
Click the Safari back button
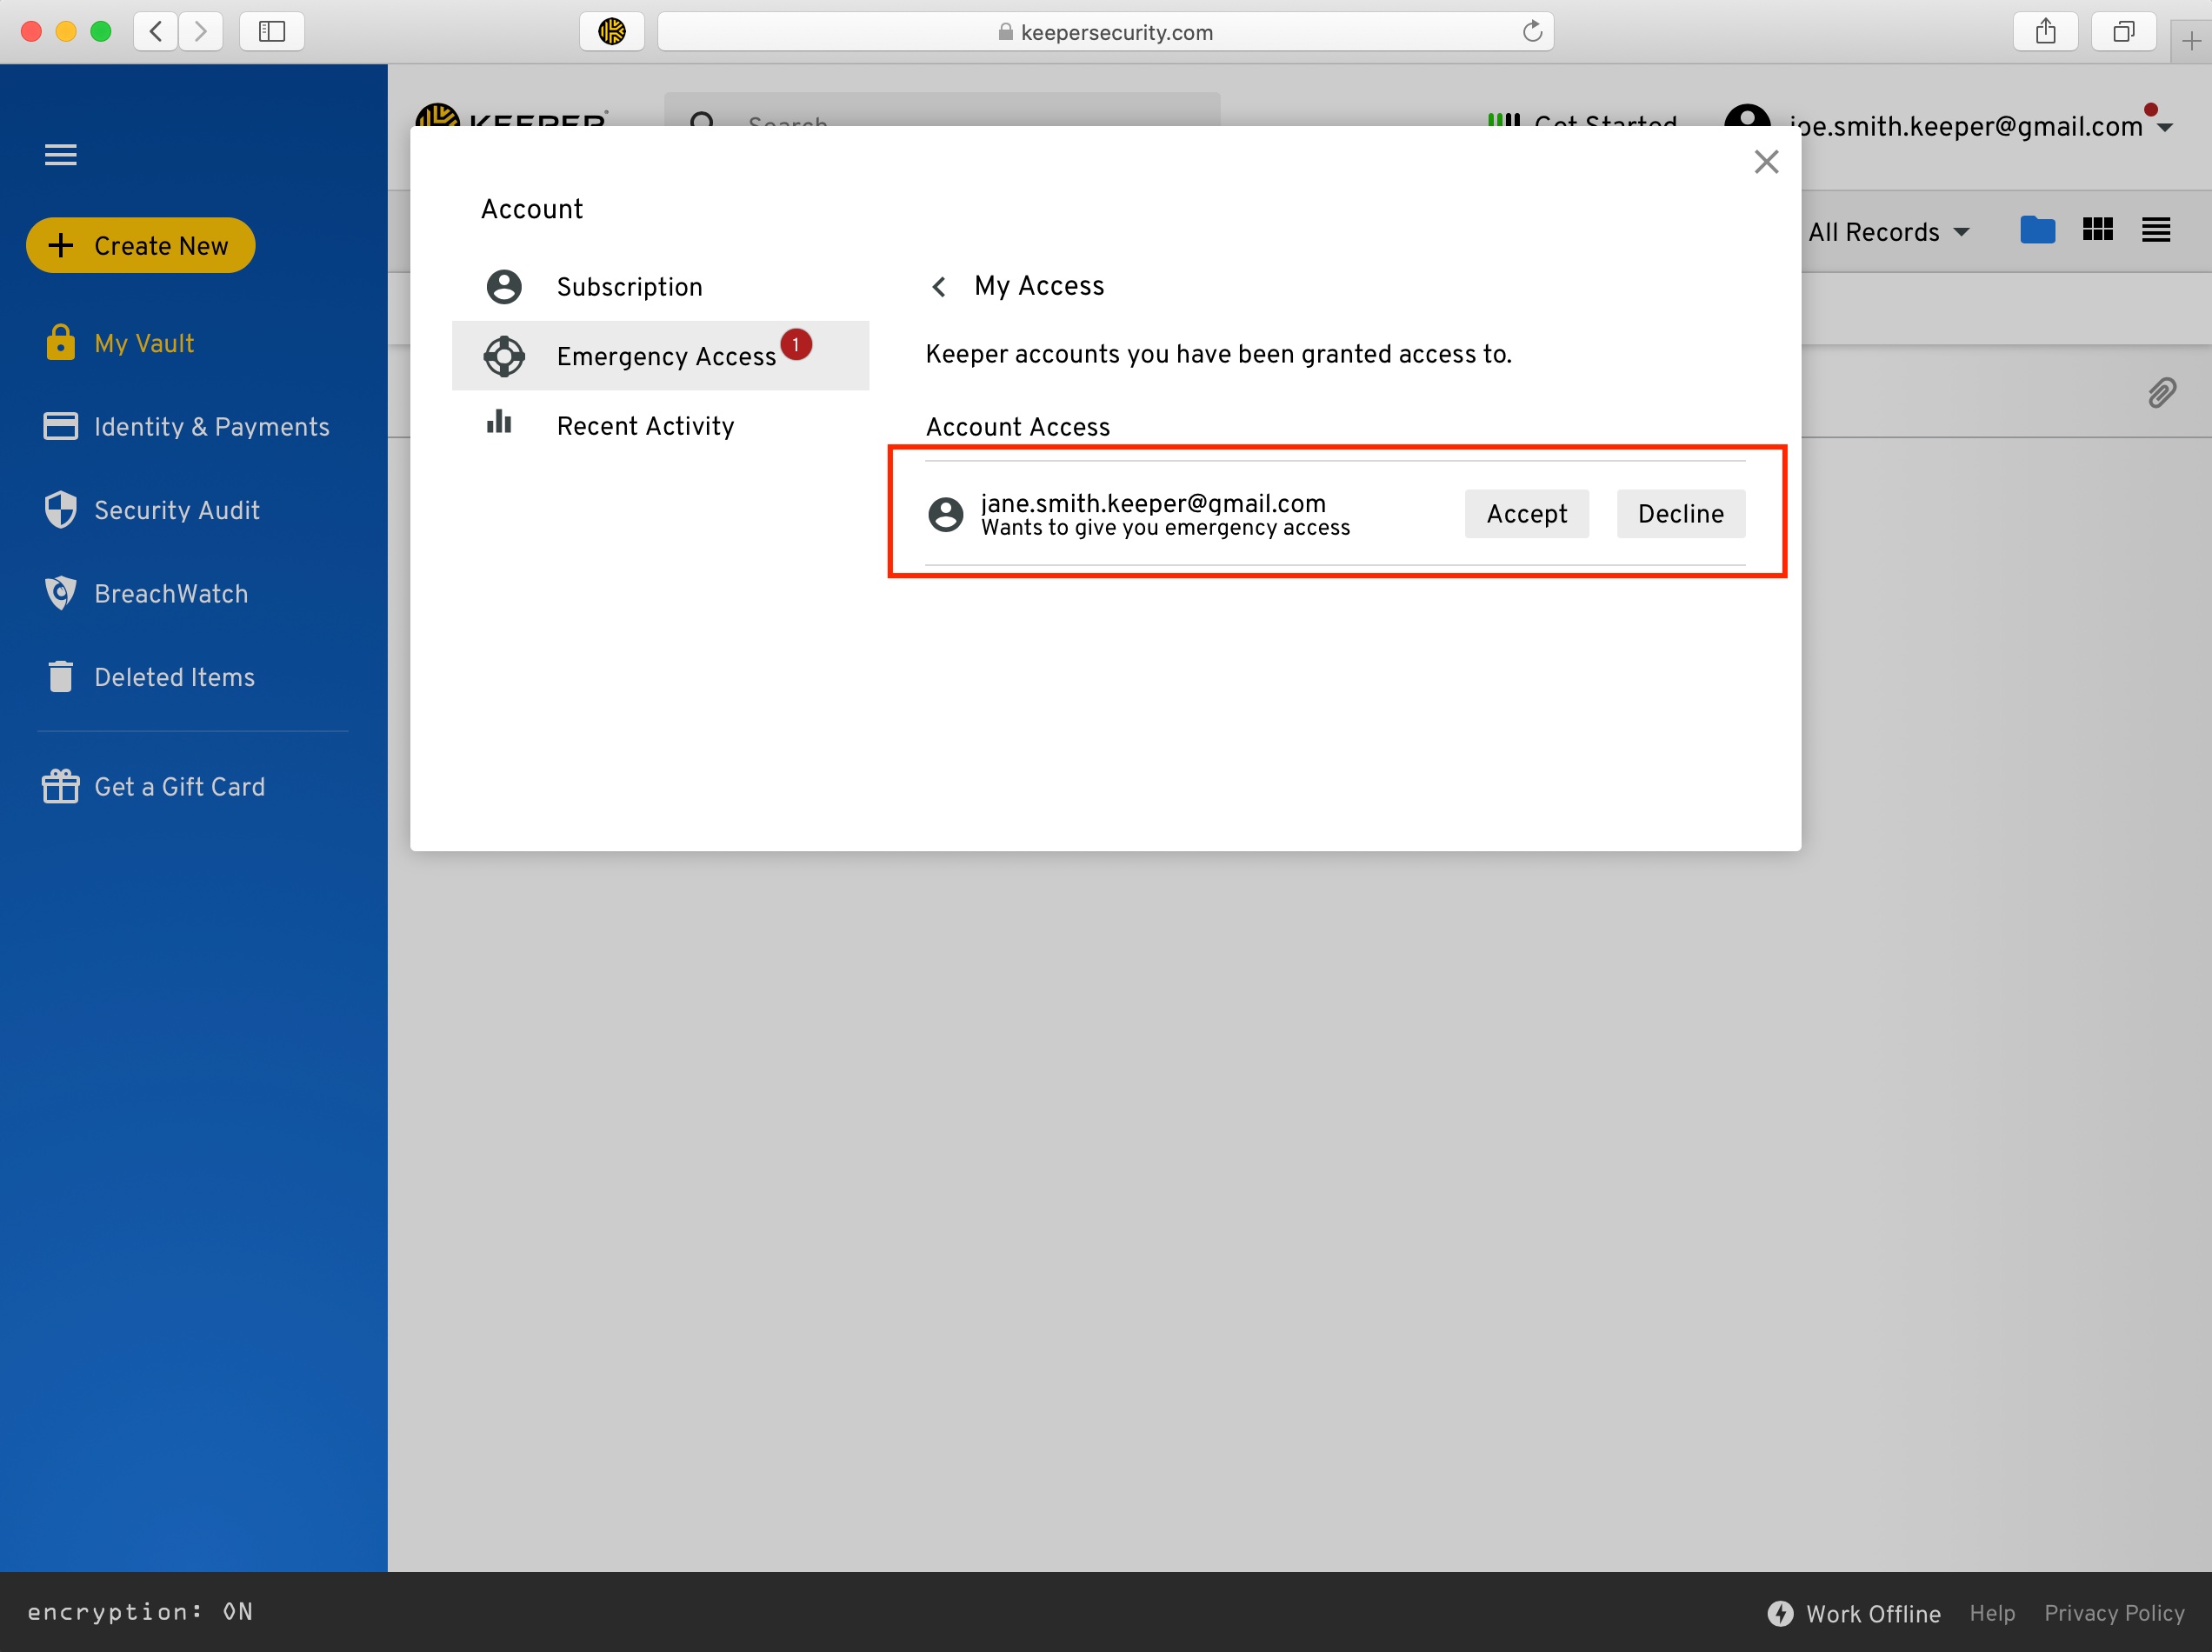click(156, 32)
